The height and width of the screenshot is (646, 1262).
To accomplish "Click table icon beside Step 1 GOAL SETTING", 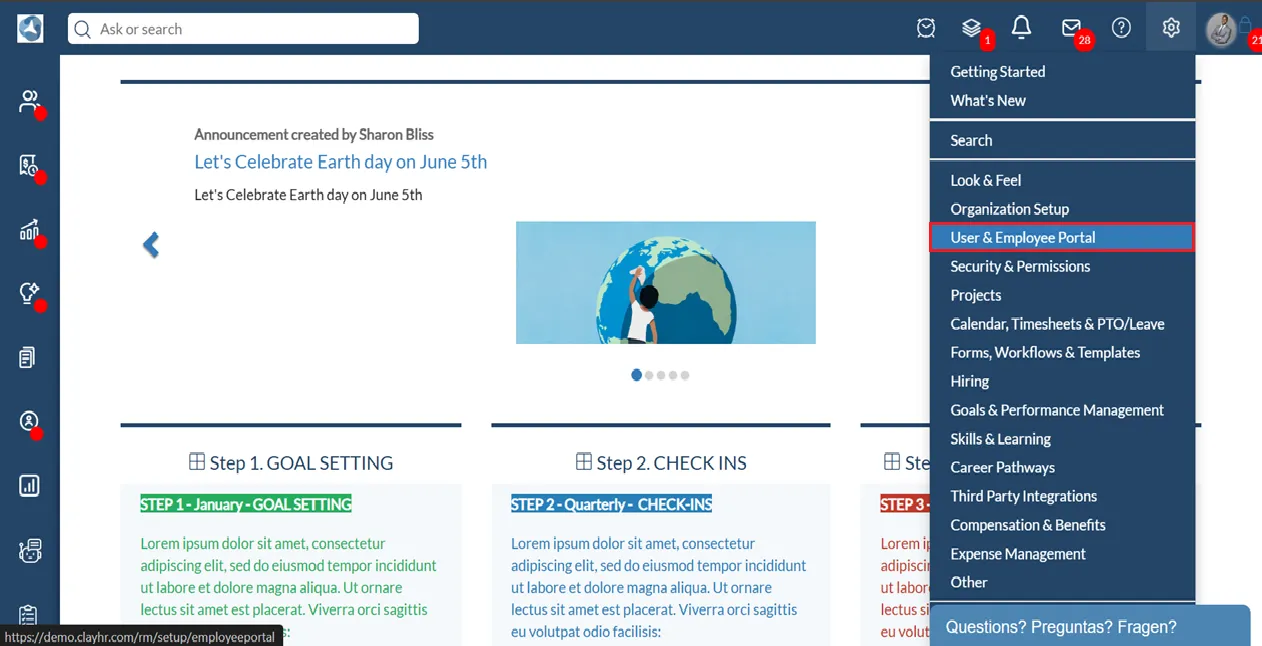I will [197, 461].
